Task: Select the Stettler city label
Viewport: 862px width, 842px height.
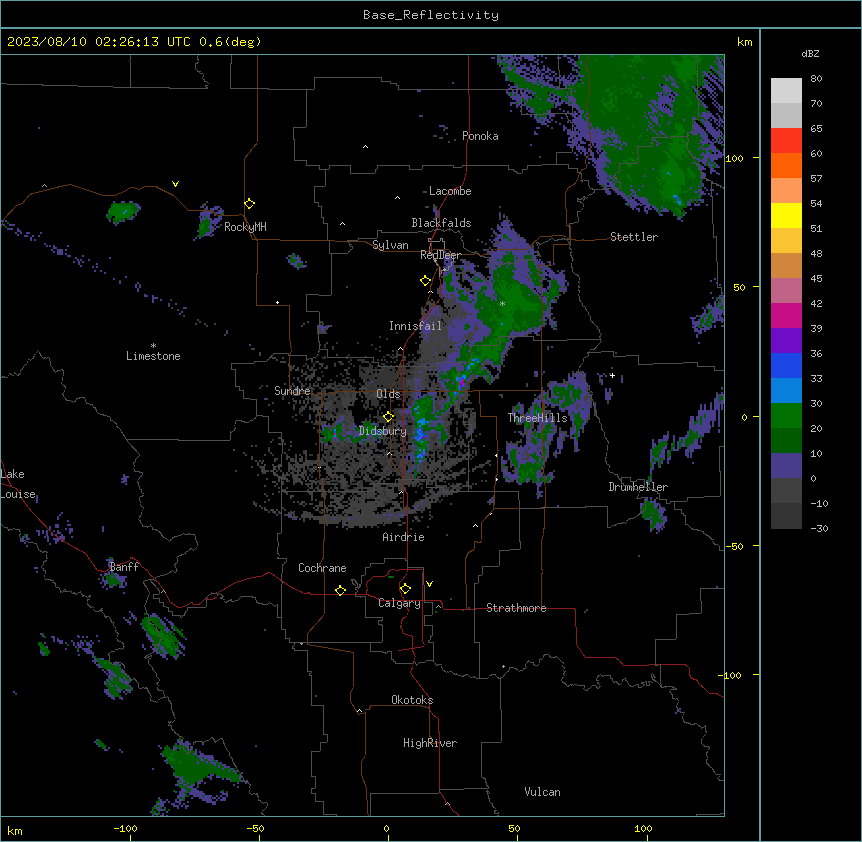Action: (x=634, y=237)
